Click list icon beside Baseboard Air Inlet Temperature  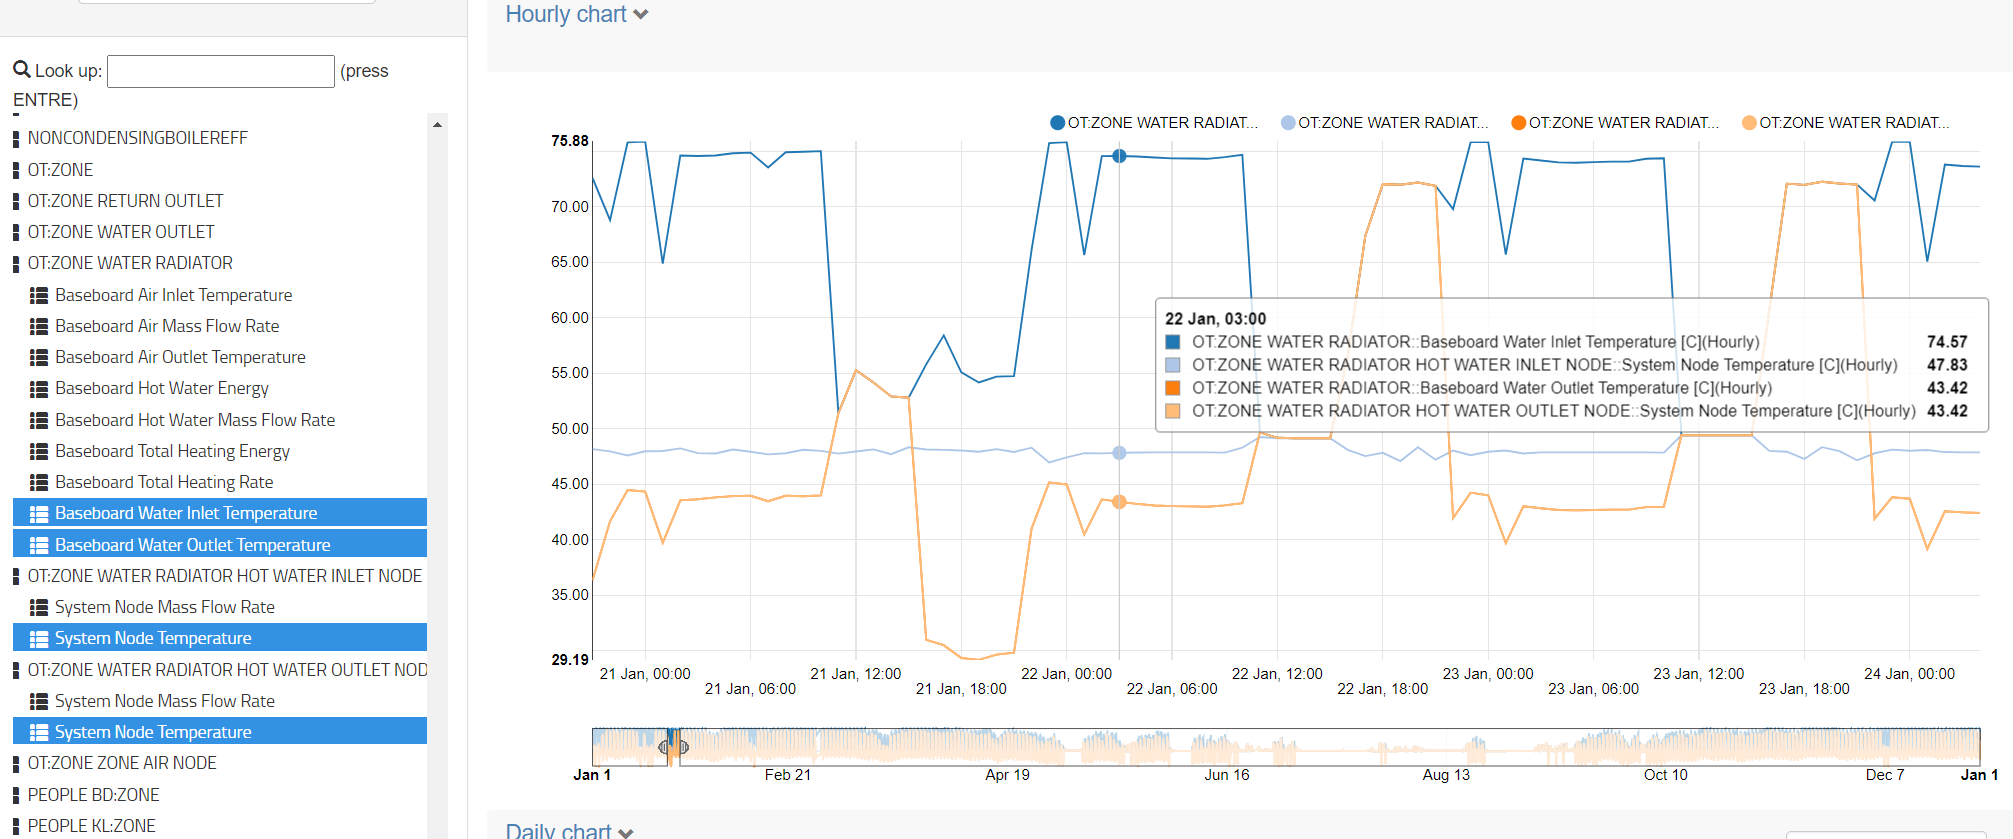tap(39, 295)
